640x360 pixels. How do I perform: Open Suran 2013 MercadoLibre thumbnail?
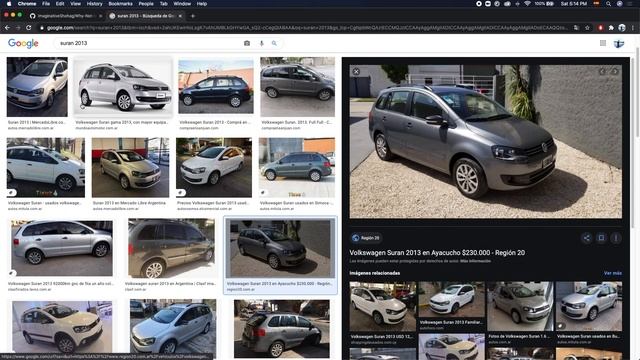tap(37, 87)
